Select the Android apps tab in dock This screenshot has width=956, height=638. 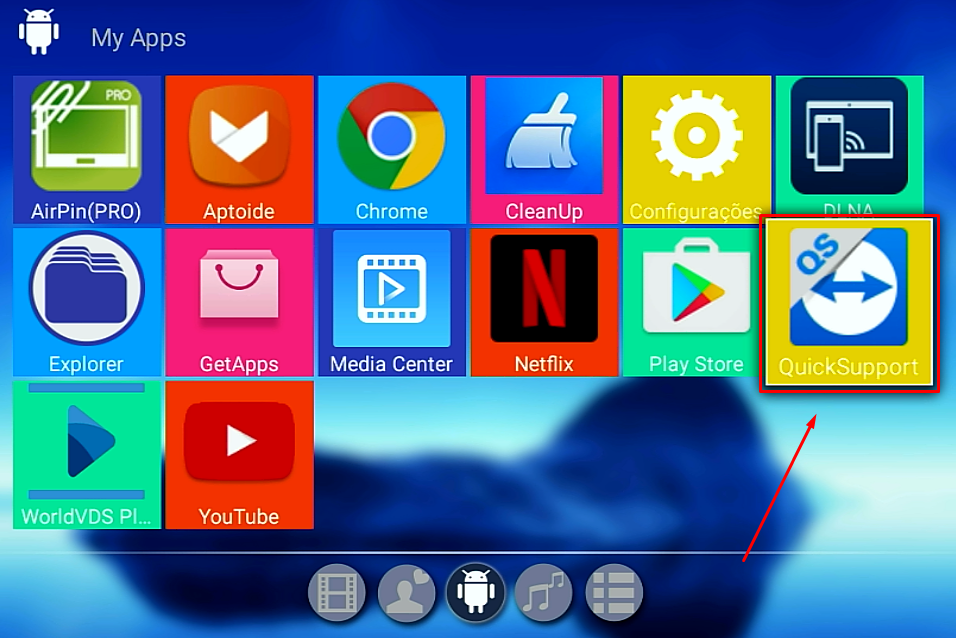pos(476,593)
